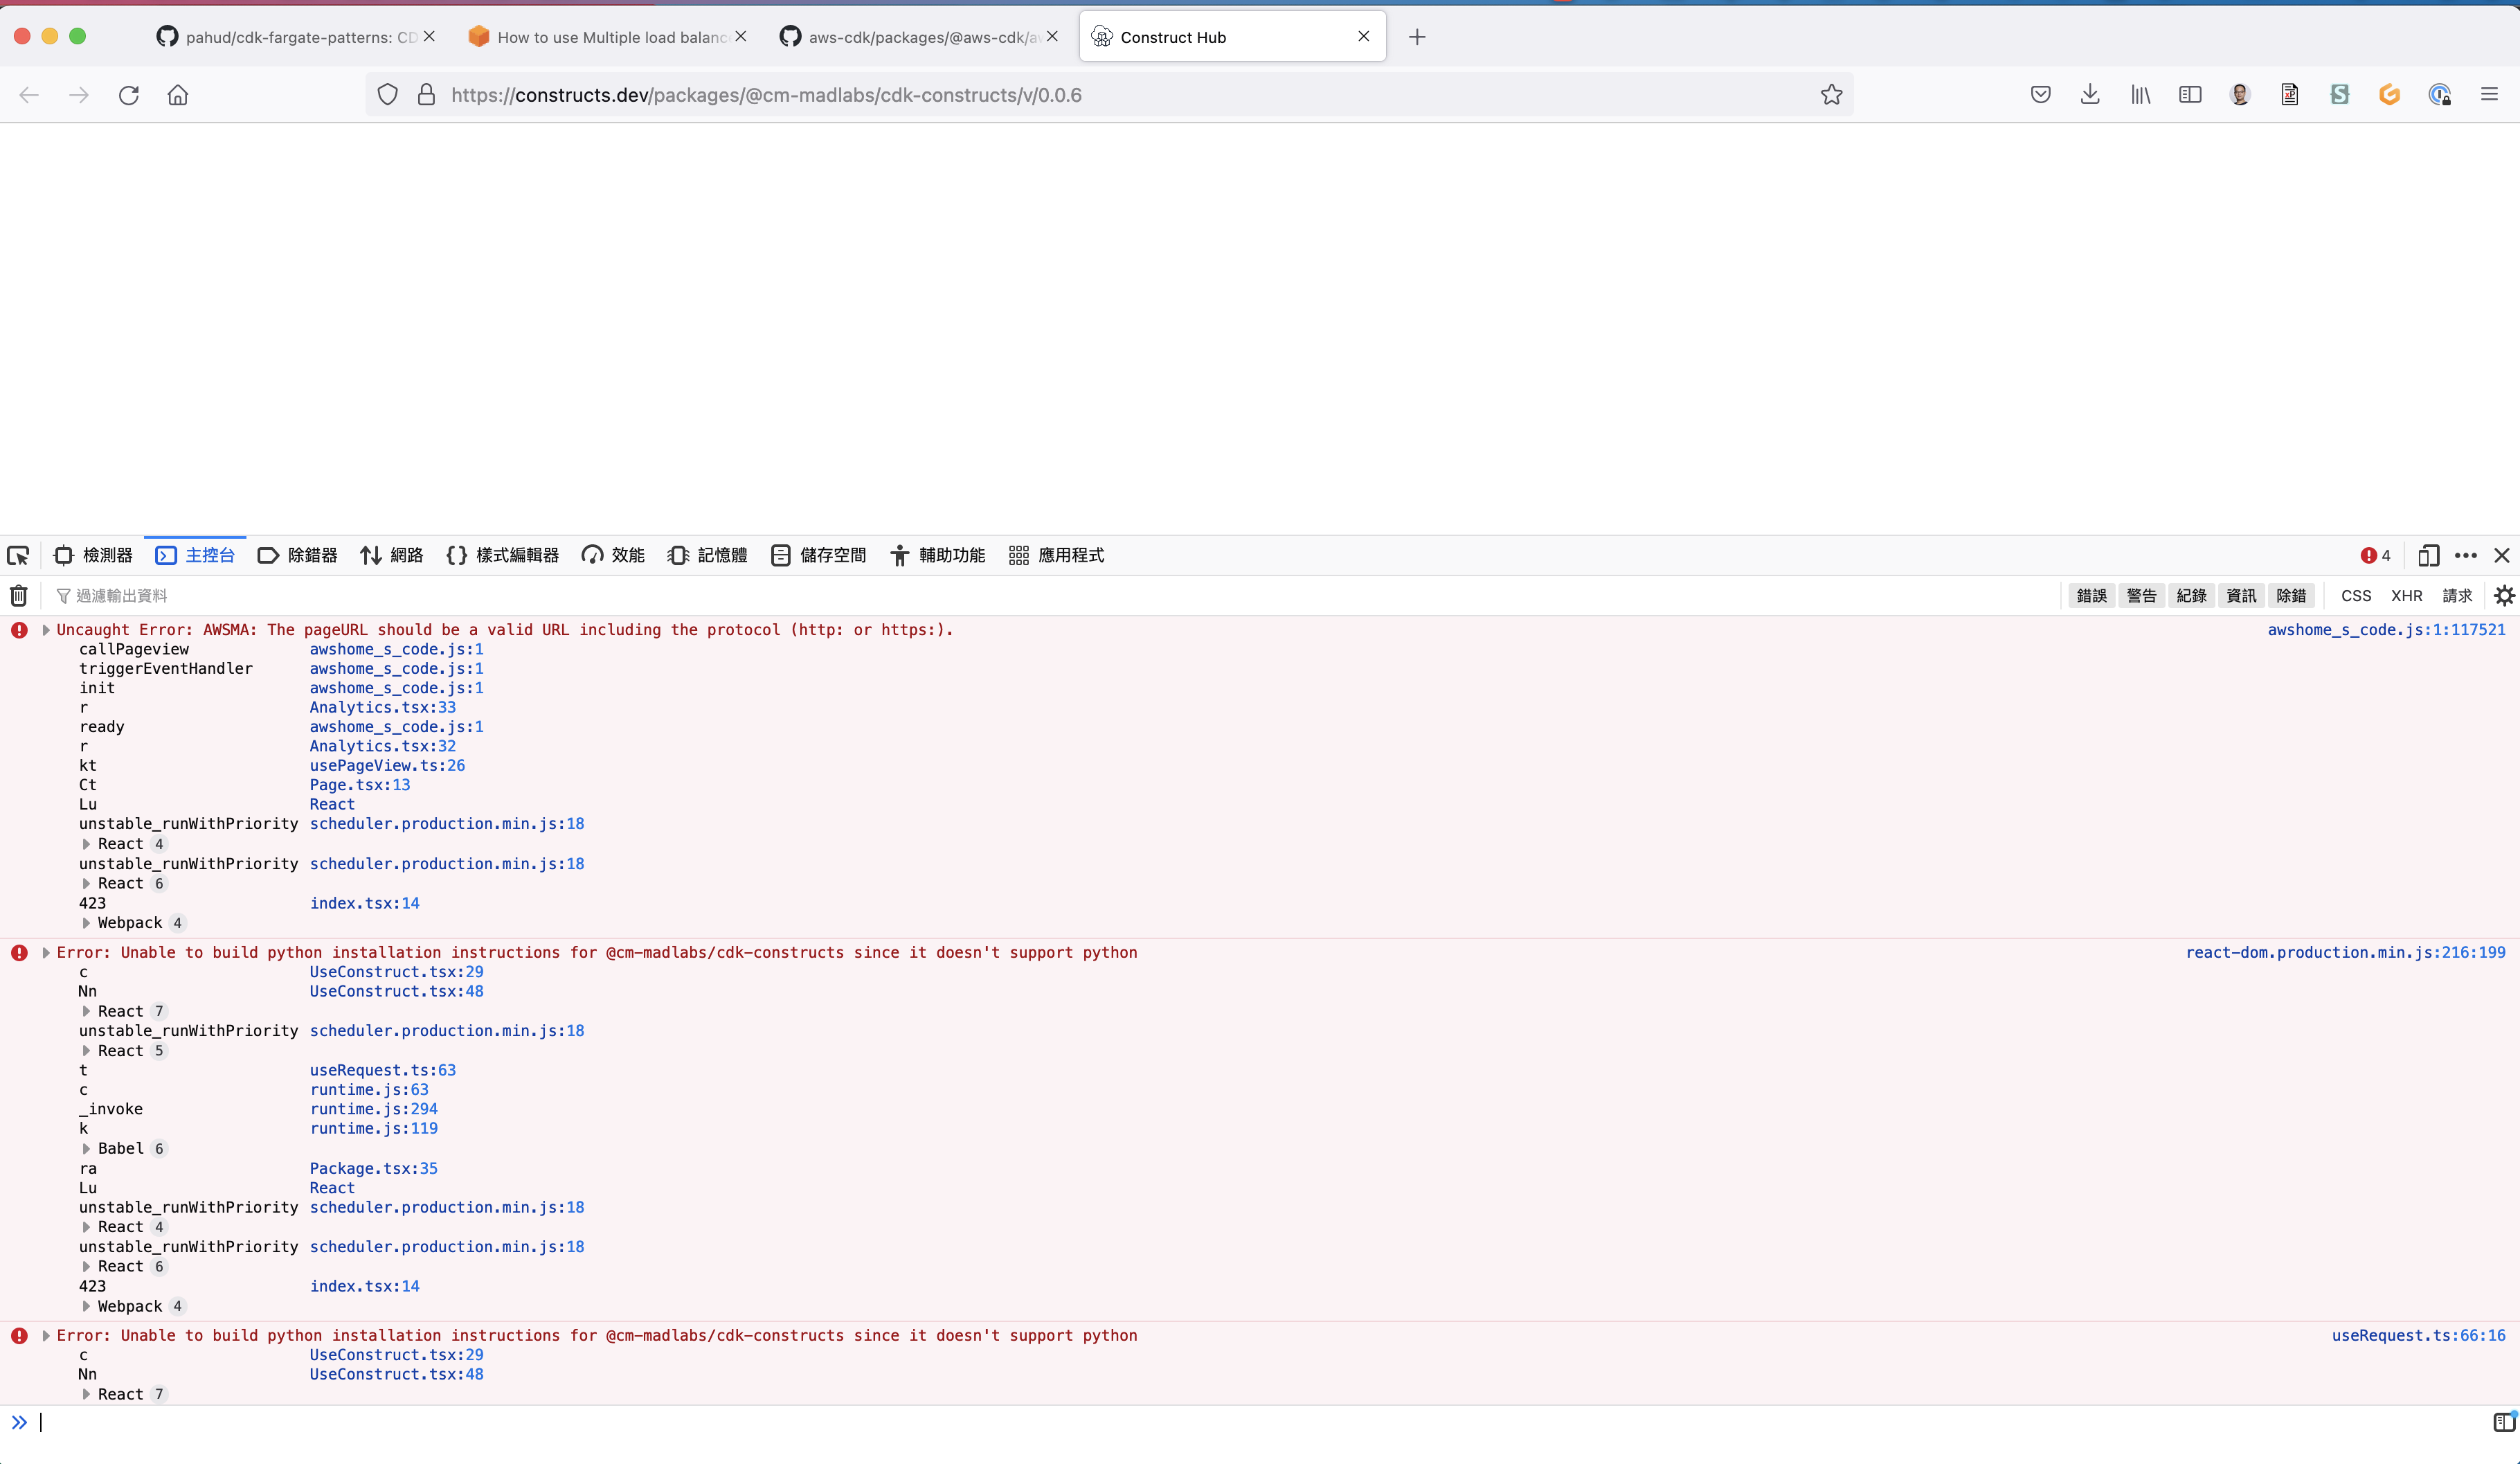The image size is (2520, 1464).
Task: Expand the first Uncaught Error stack trace
Action: (x=45, y=629)
